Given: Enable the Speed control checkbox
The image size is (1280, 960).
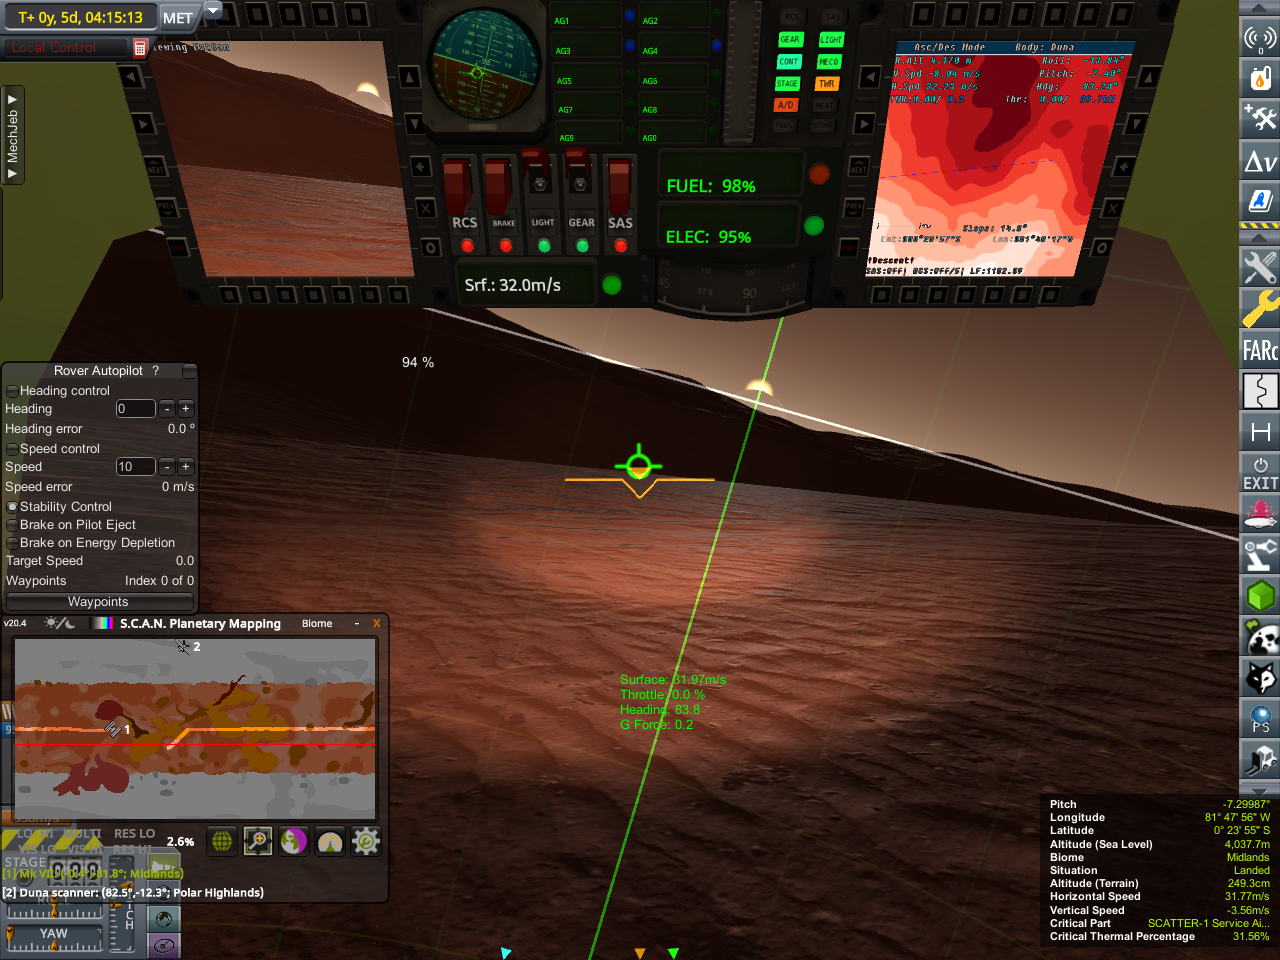Looking at the screenshot, I should point(12,449).
